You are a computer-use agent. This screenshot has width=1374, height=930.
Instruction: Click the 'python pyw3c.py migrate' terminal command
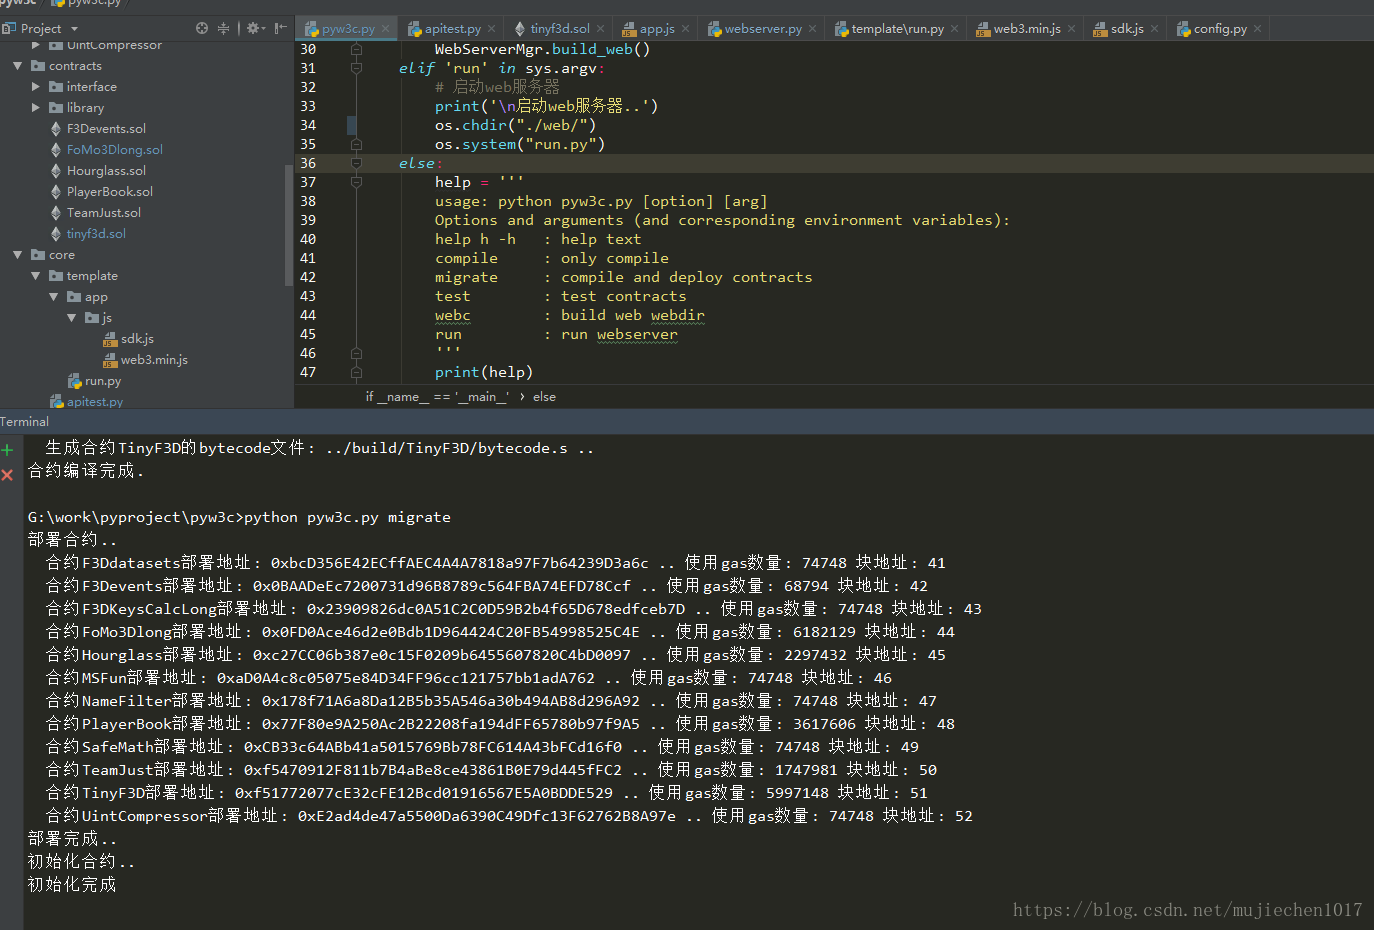coord(347,517)
